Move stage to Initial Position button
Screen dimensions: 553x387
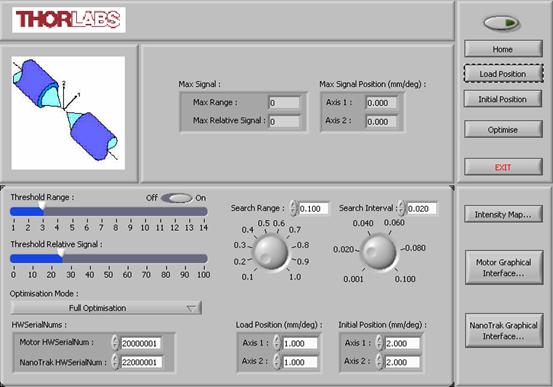[x=503, y=99]
